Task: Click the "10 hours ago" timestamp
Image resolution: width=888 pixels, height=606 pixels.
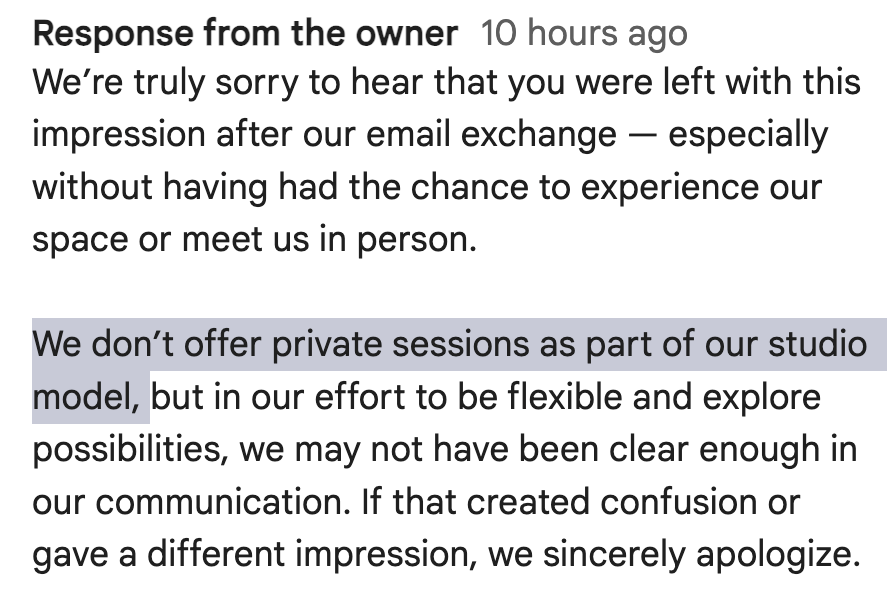Action: [x=583, y=34]
